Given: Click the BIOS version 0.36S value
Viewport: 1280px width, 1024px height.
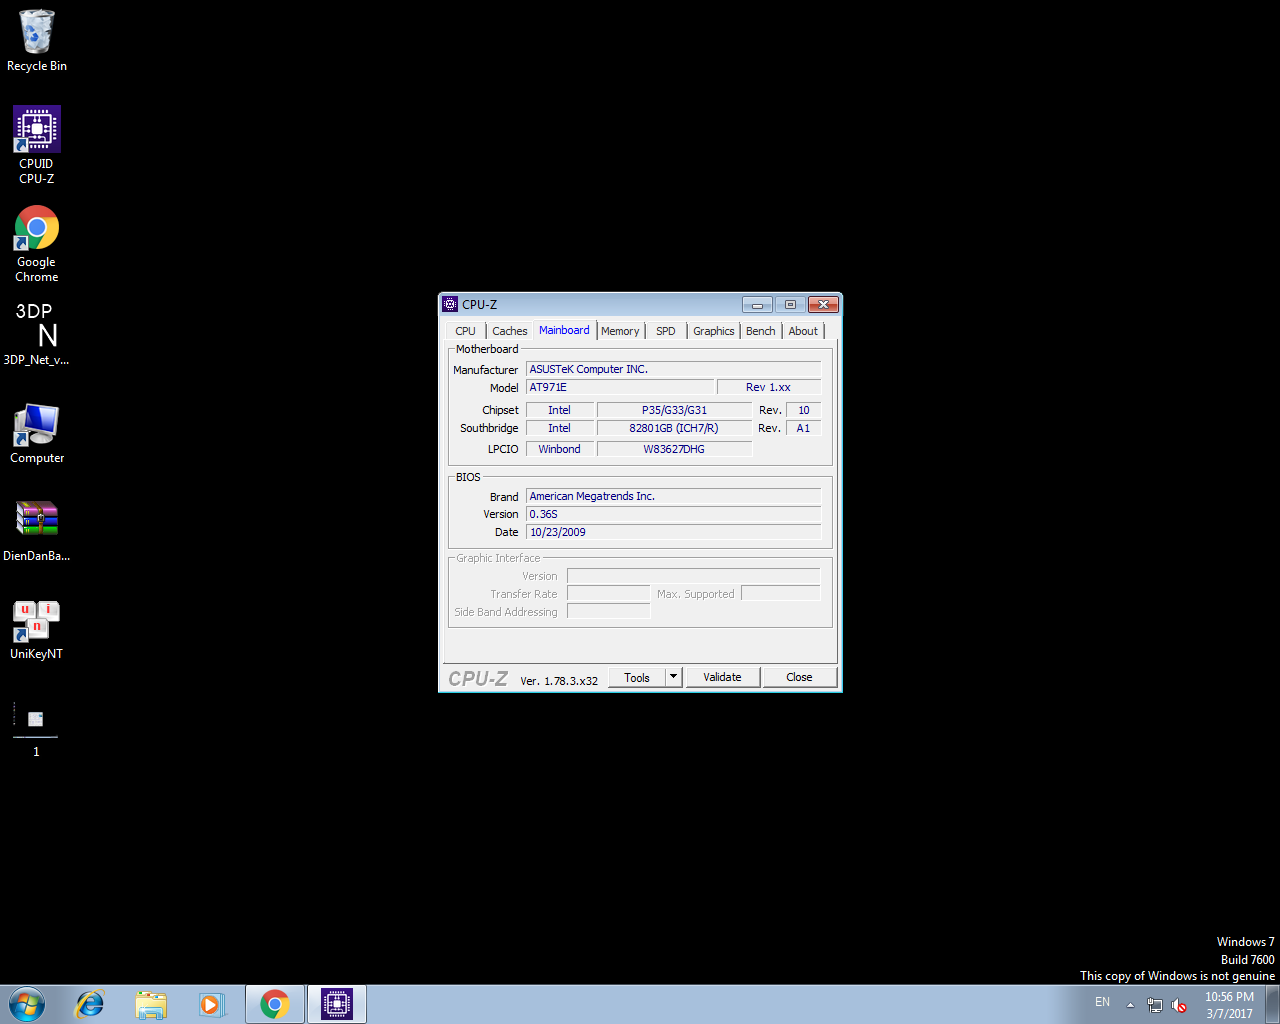Looking at the screenshot, I should point(673,514).
